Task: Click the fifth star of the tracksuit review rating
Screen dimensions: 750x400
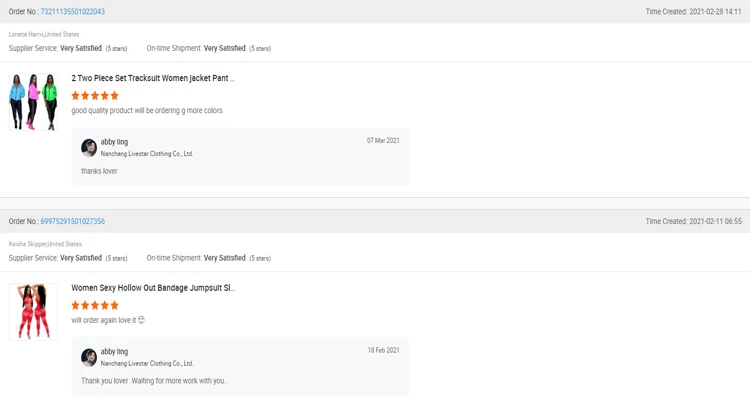Action: coord(114,96)
